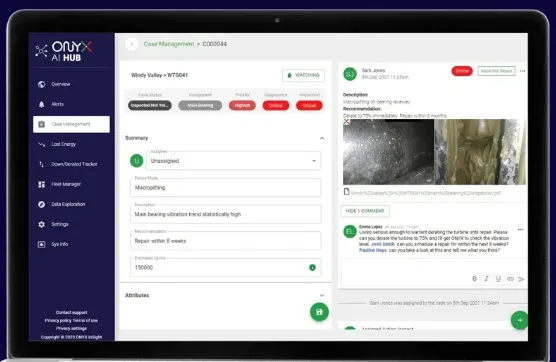Viewport: 556px width, 362px height.
Task: Open the Assignee dropdown
Action: pos(234,161)
